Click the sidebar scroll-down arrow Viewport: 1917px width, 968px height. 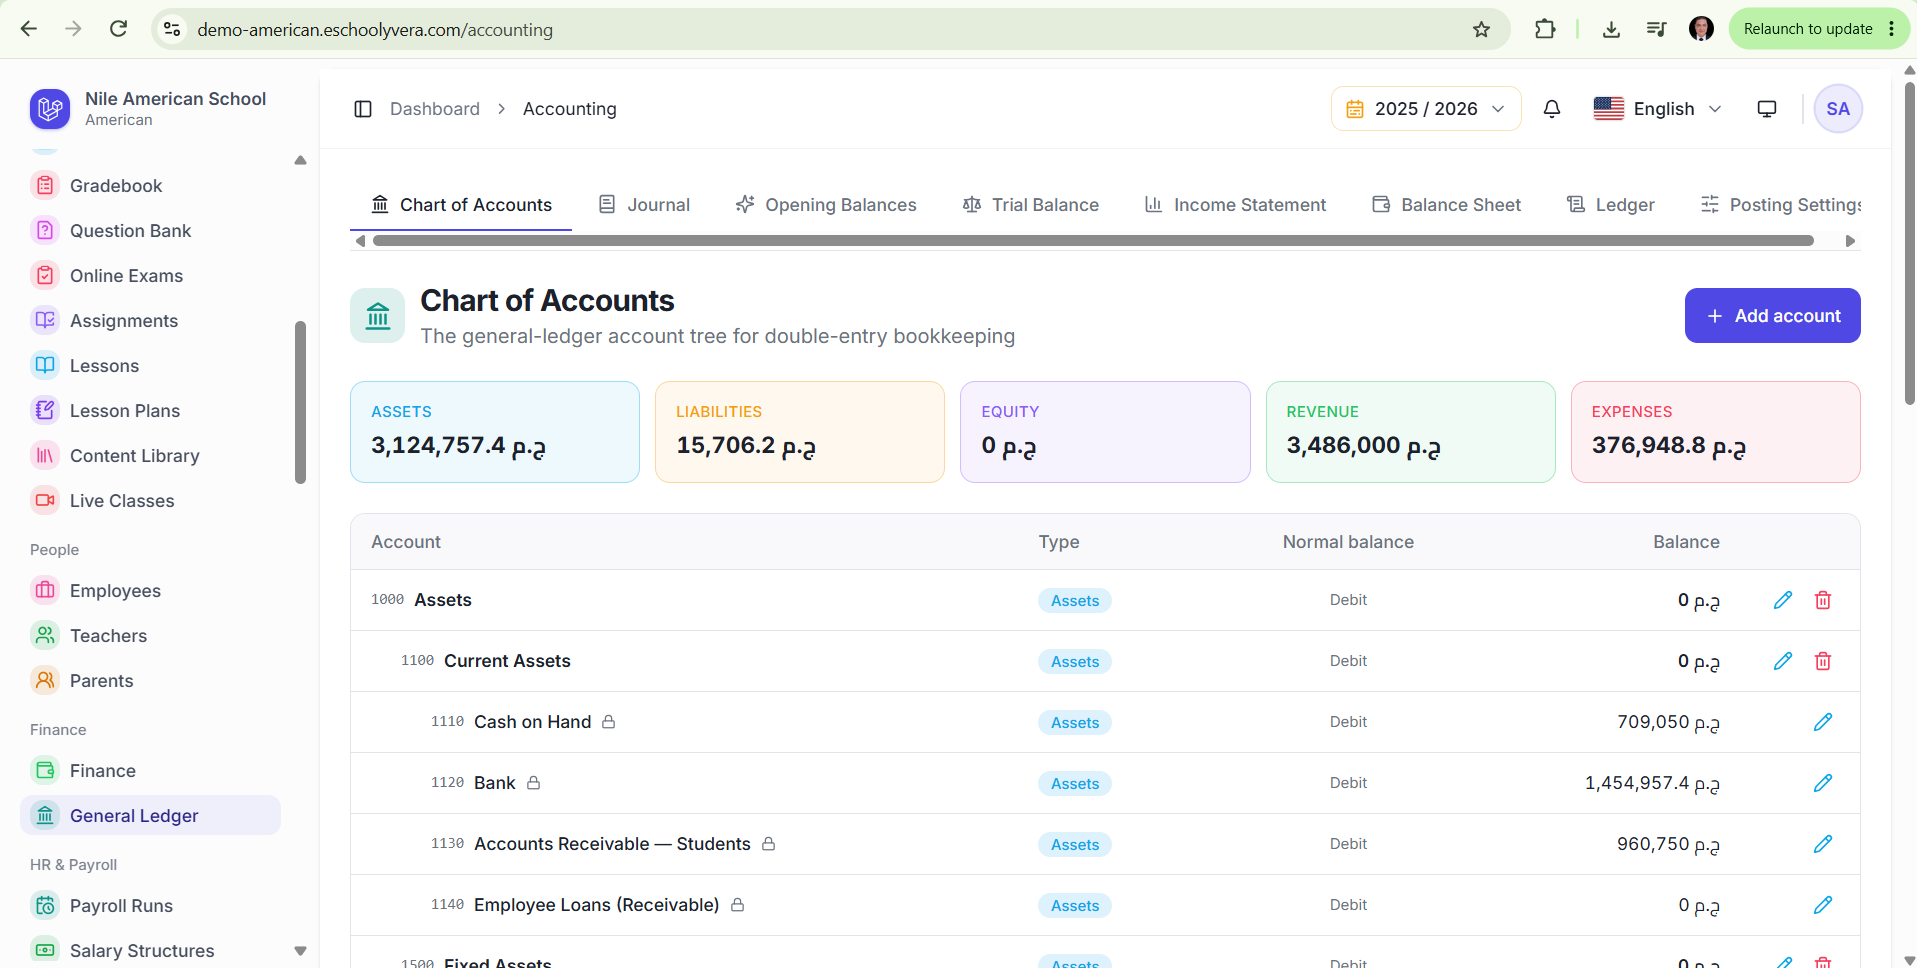point(300,951)
